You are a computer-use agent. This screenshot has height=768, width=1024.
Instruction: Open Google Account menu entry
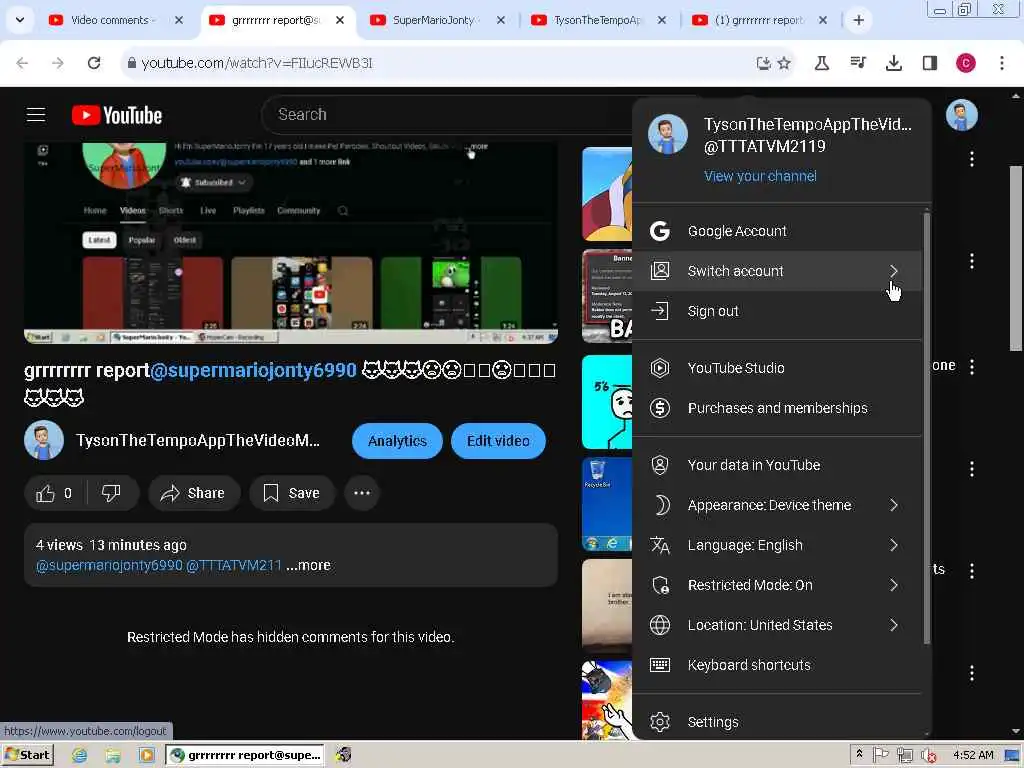(x=777, y=231)
